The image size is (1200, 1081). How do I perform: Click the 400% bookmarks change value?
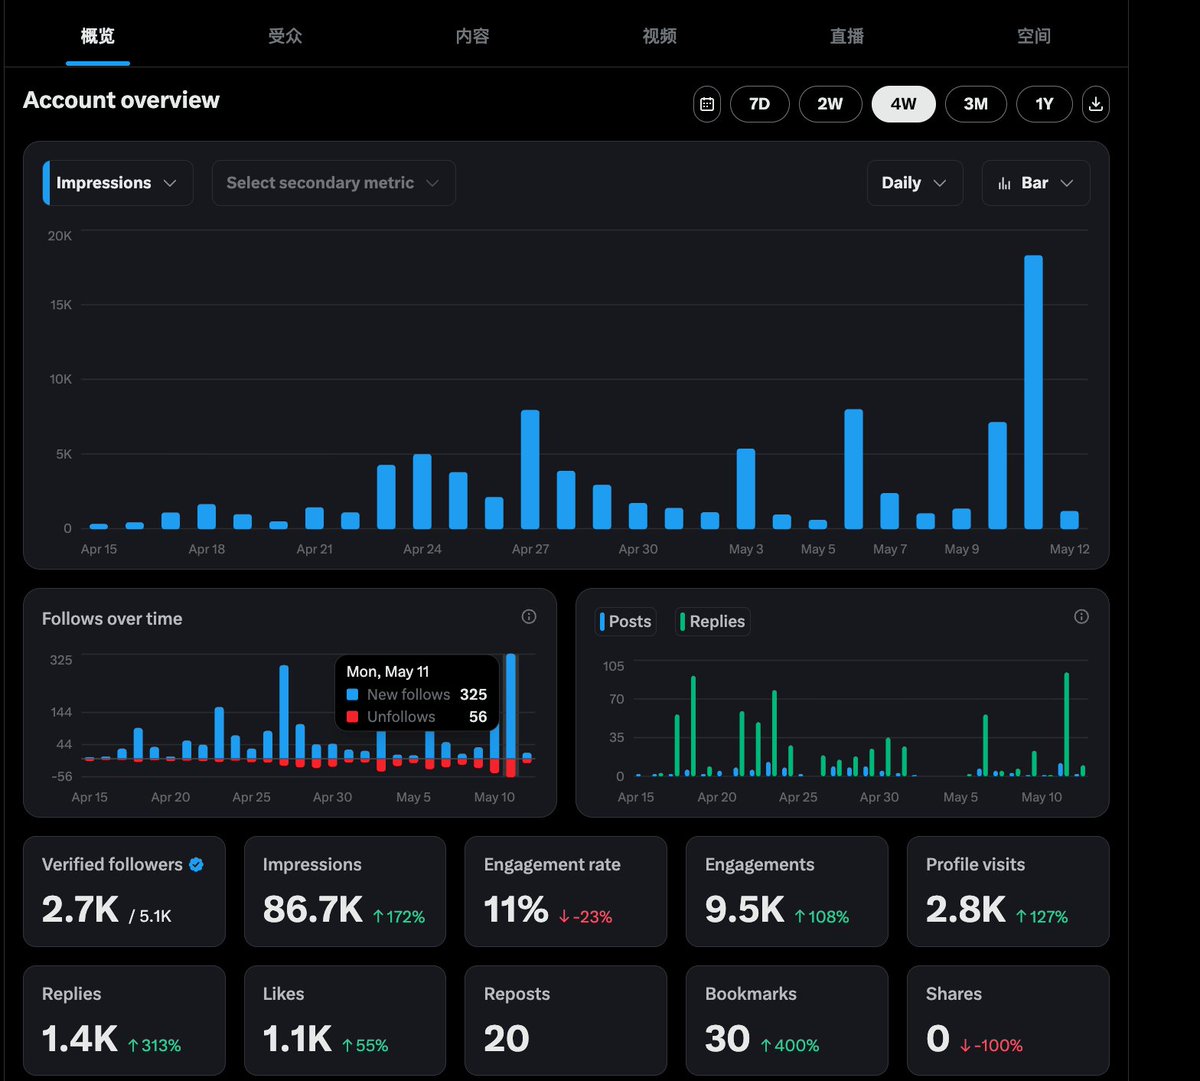[790, 1046]
